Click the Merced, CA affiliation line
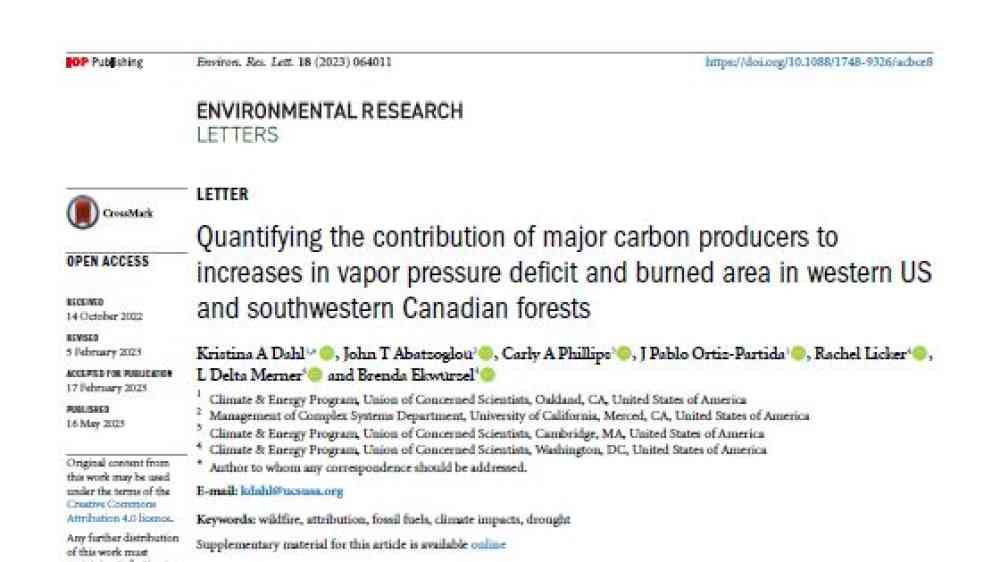1000x562 pixels. (x=509, y=416)
